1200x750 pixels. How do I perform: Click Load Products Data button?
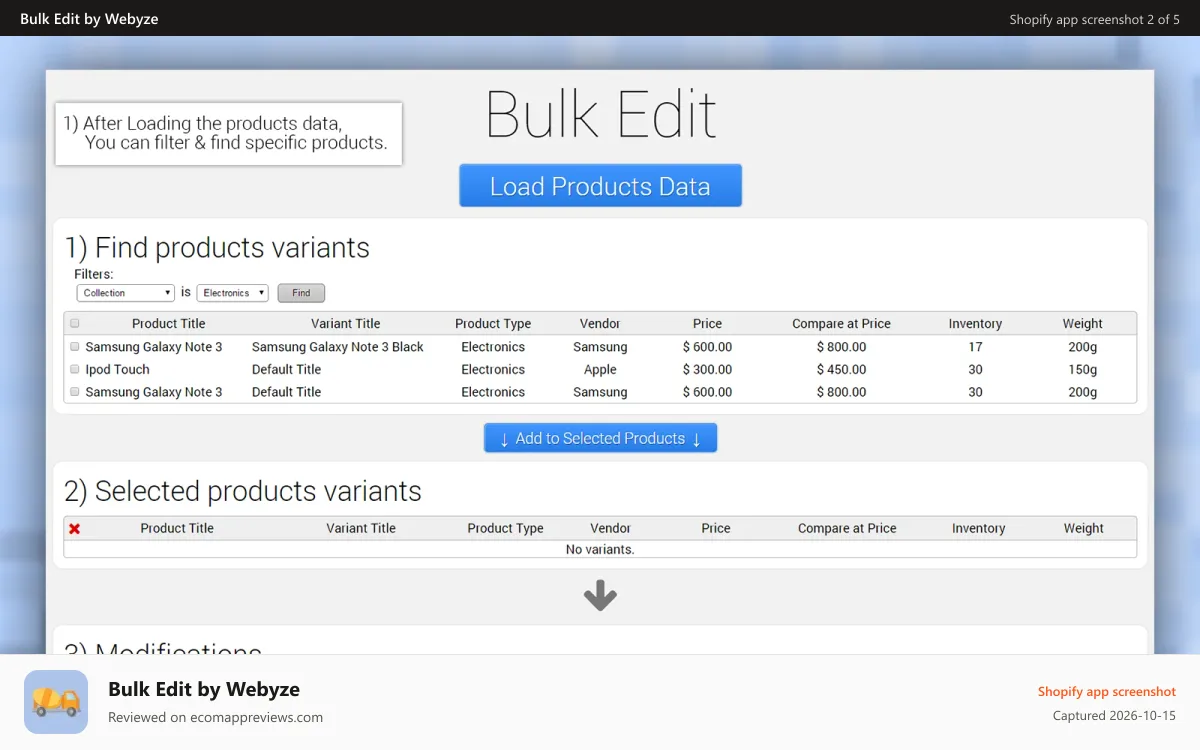click(600, 186)
